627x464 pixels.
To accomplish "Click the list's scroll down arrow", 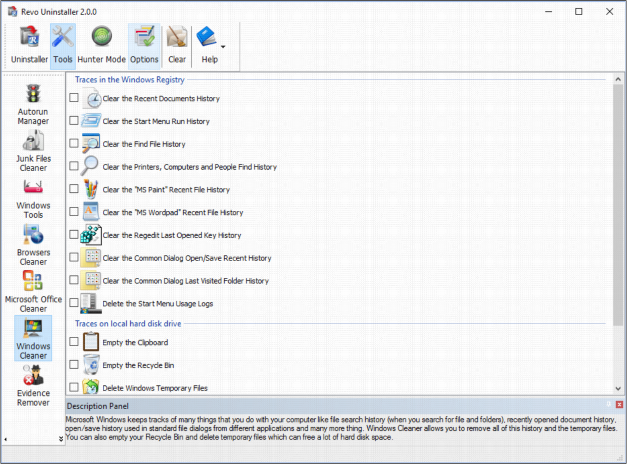I will 618,388.
